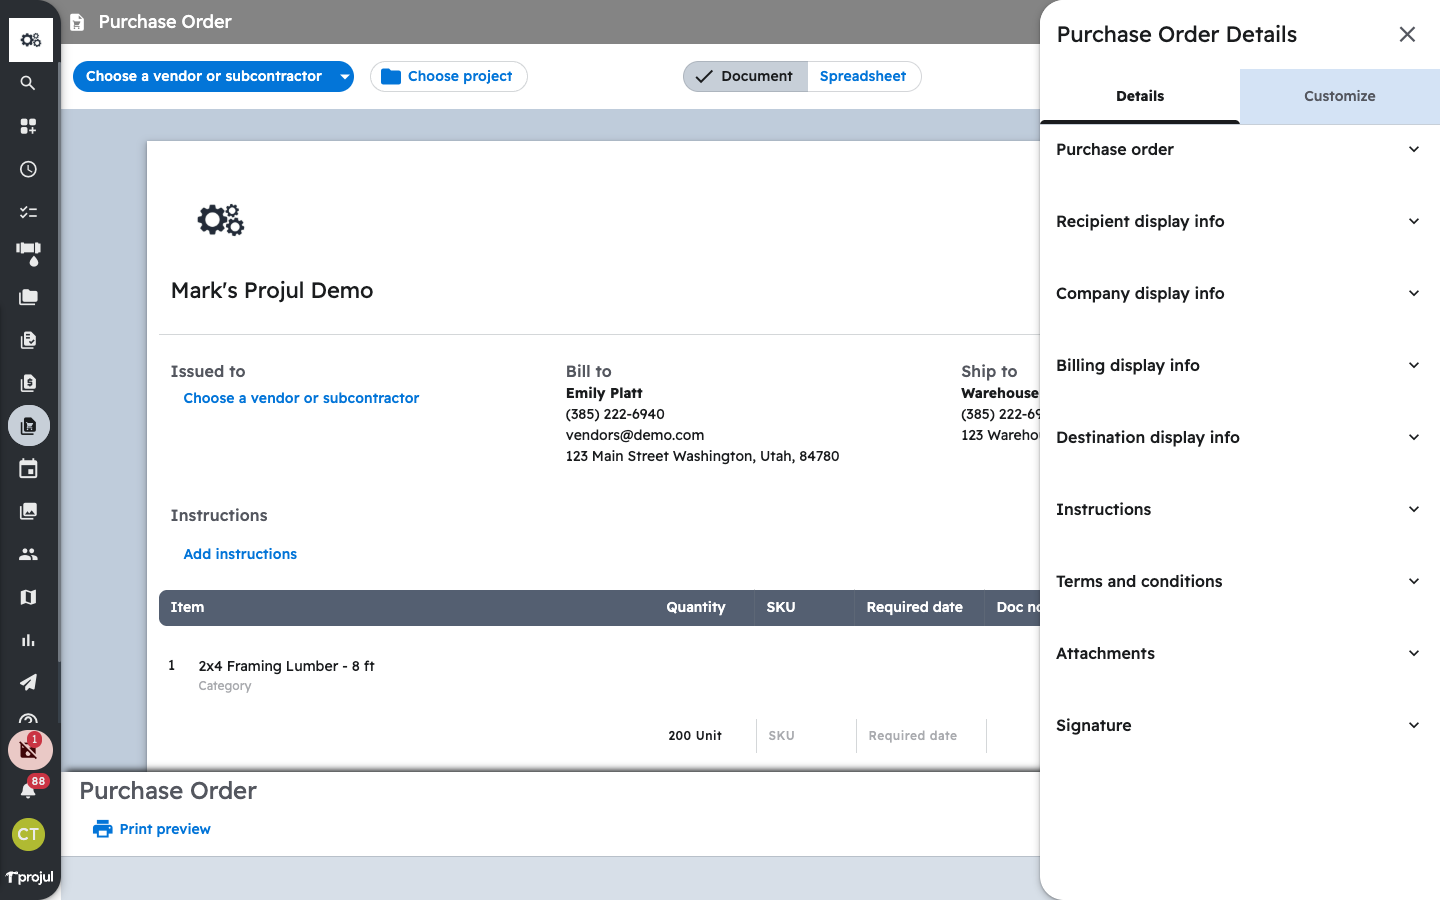
Task: Click the 2x4 Framing Lumber - 8 ft item
Action: tap(286, 666)
